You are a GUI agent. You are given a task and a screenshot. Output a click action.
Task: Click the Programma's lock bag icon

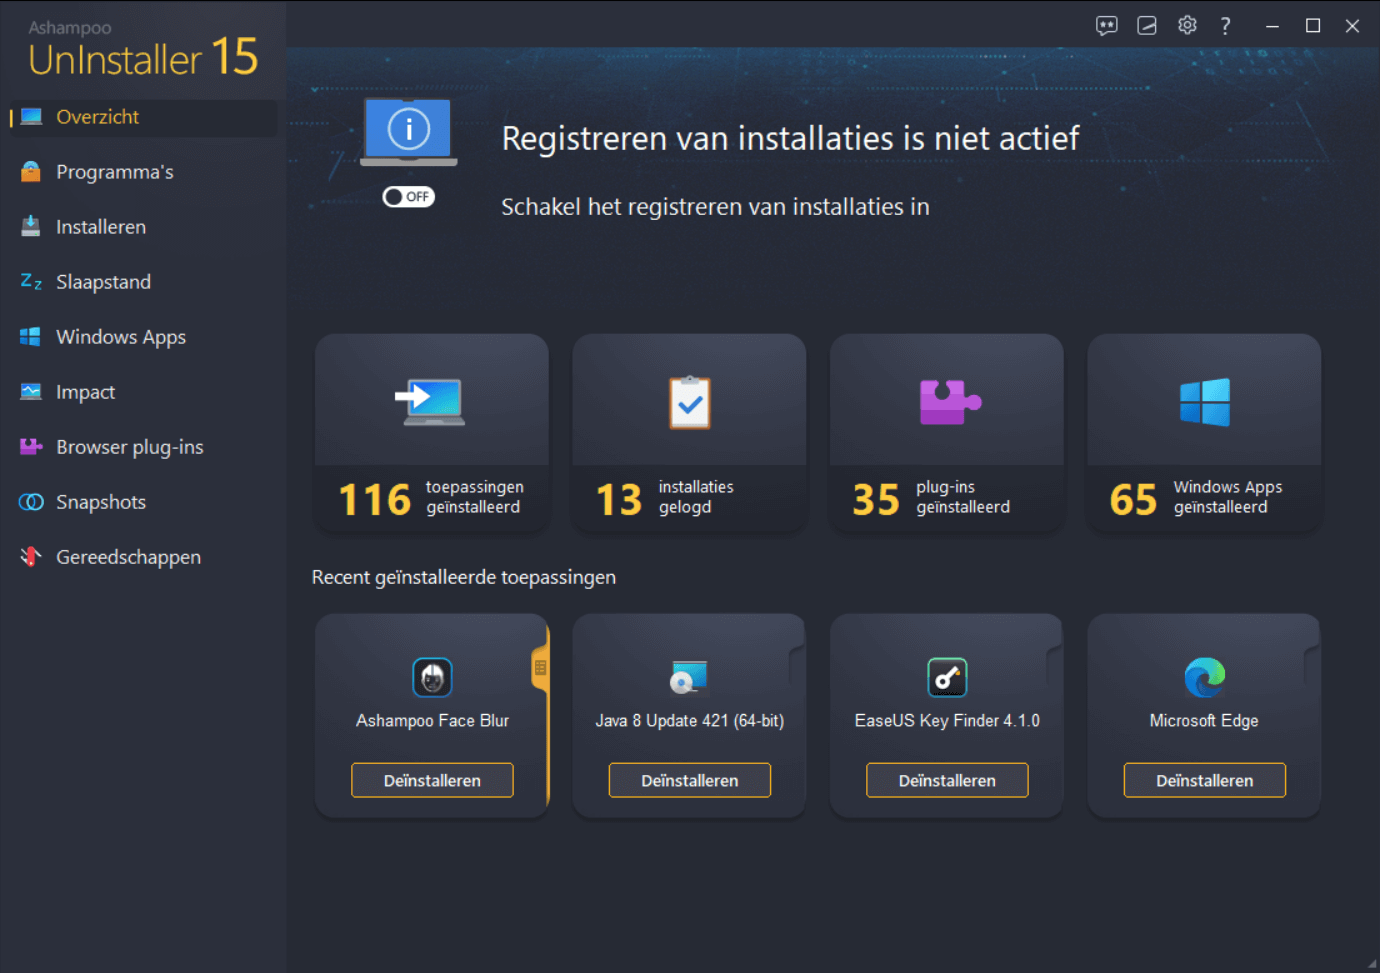pos(31,171)
